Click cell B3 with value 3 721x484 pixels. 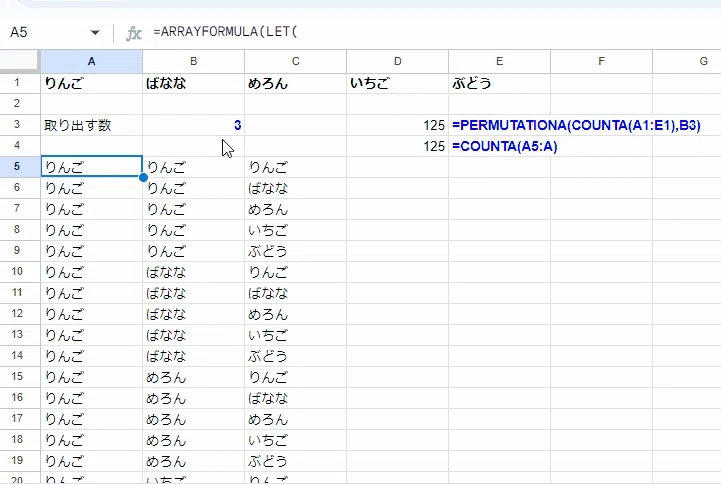(x=194, y=125)
